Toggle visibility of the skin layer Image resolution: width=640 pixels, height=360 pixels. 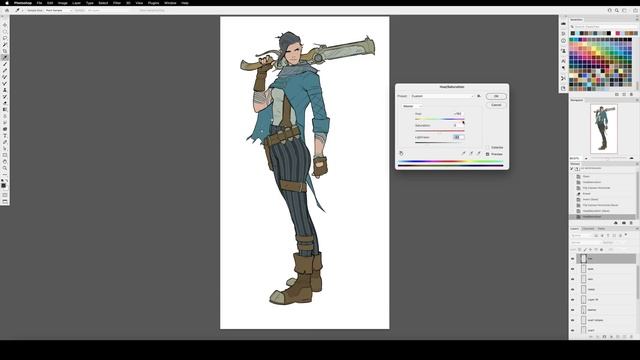[572, 279]
